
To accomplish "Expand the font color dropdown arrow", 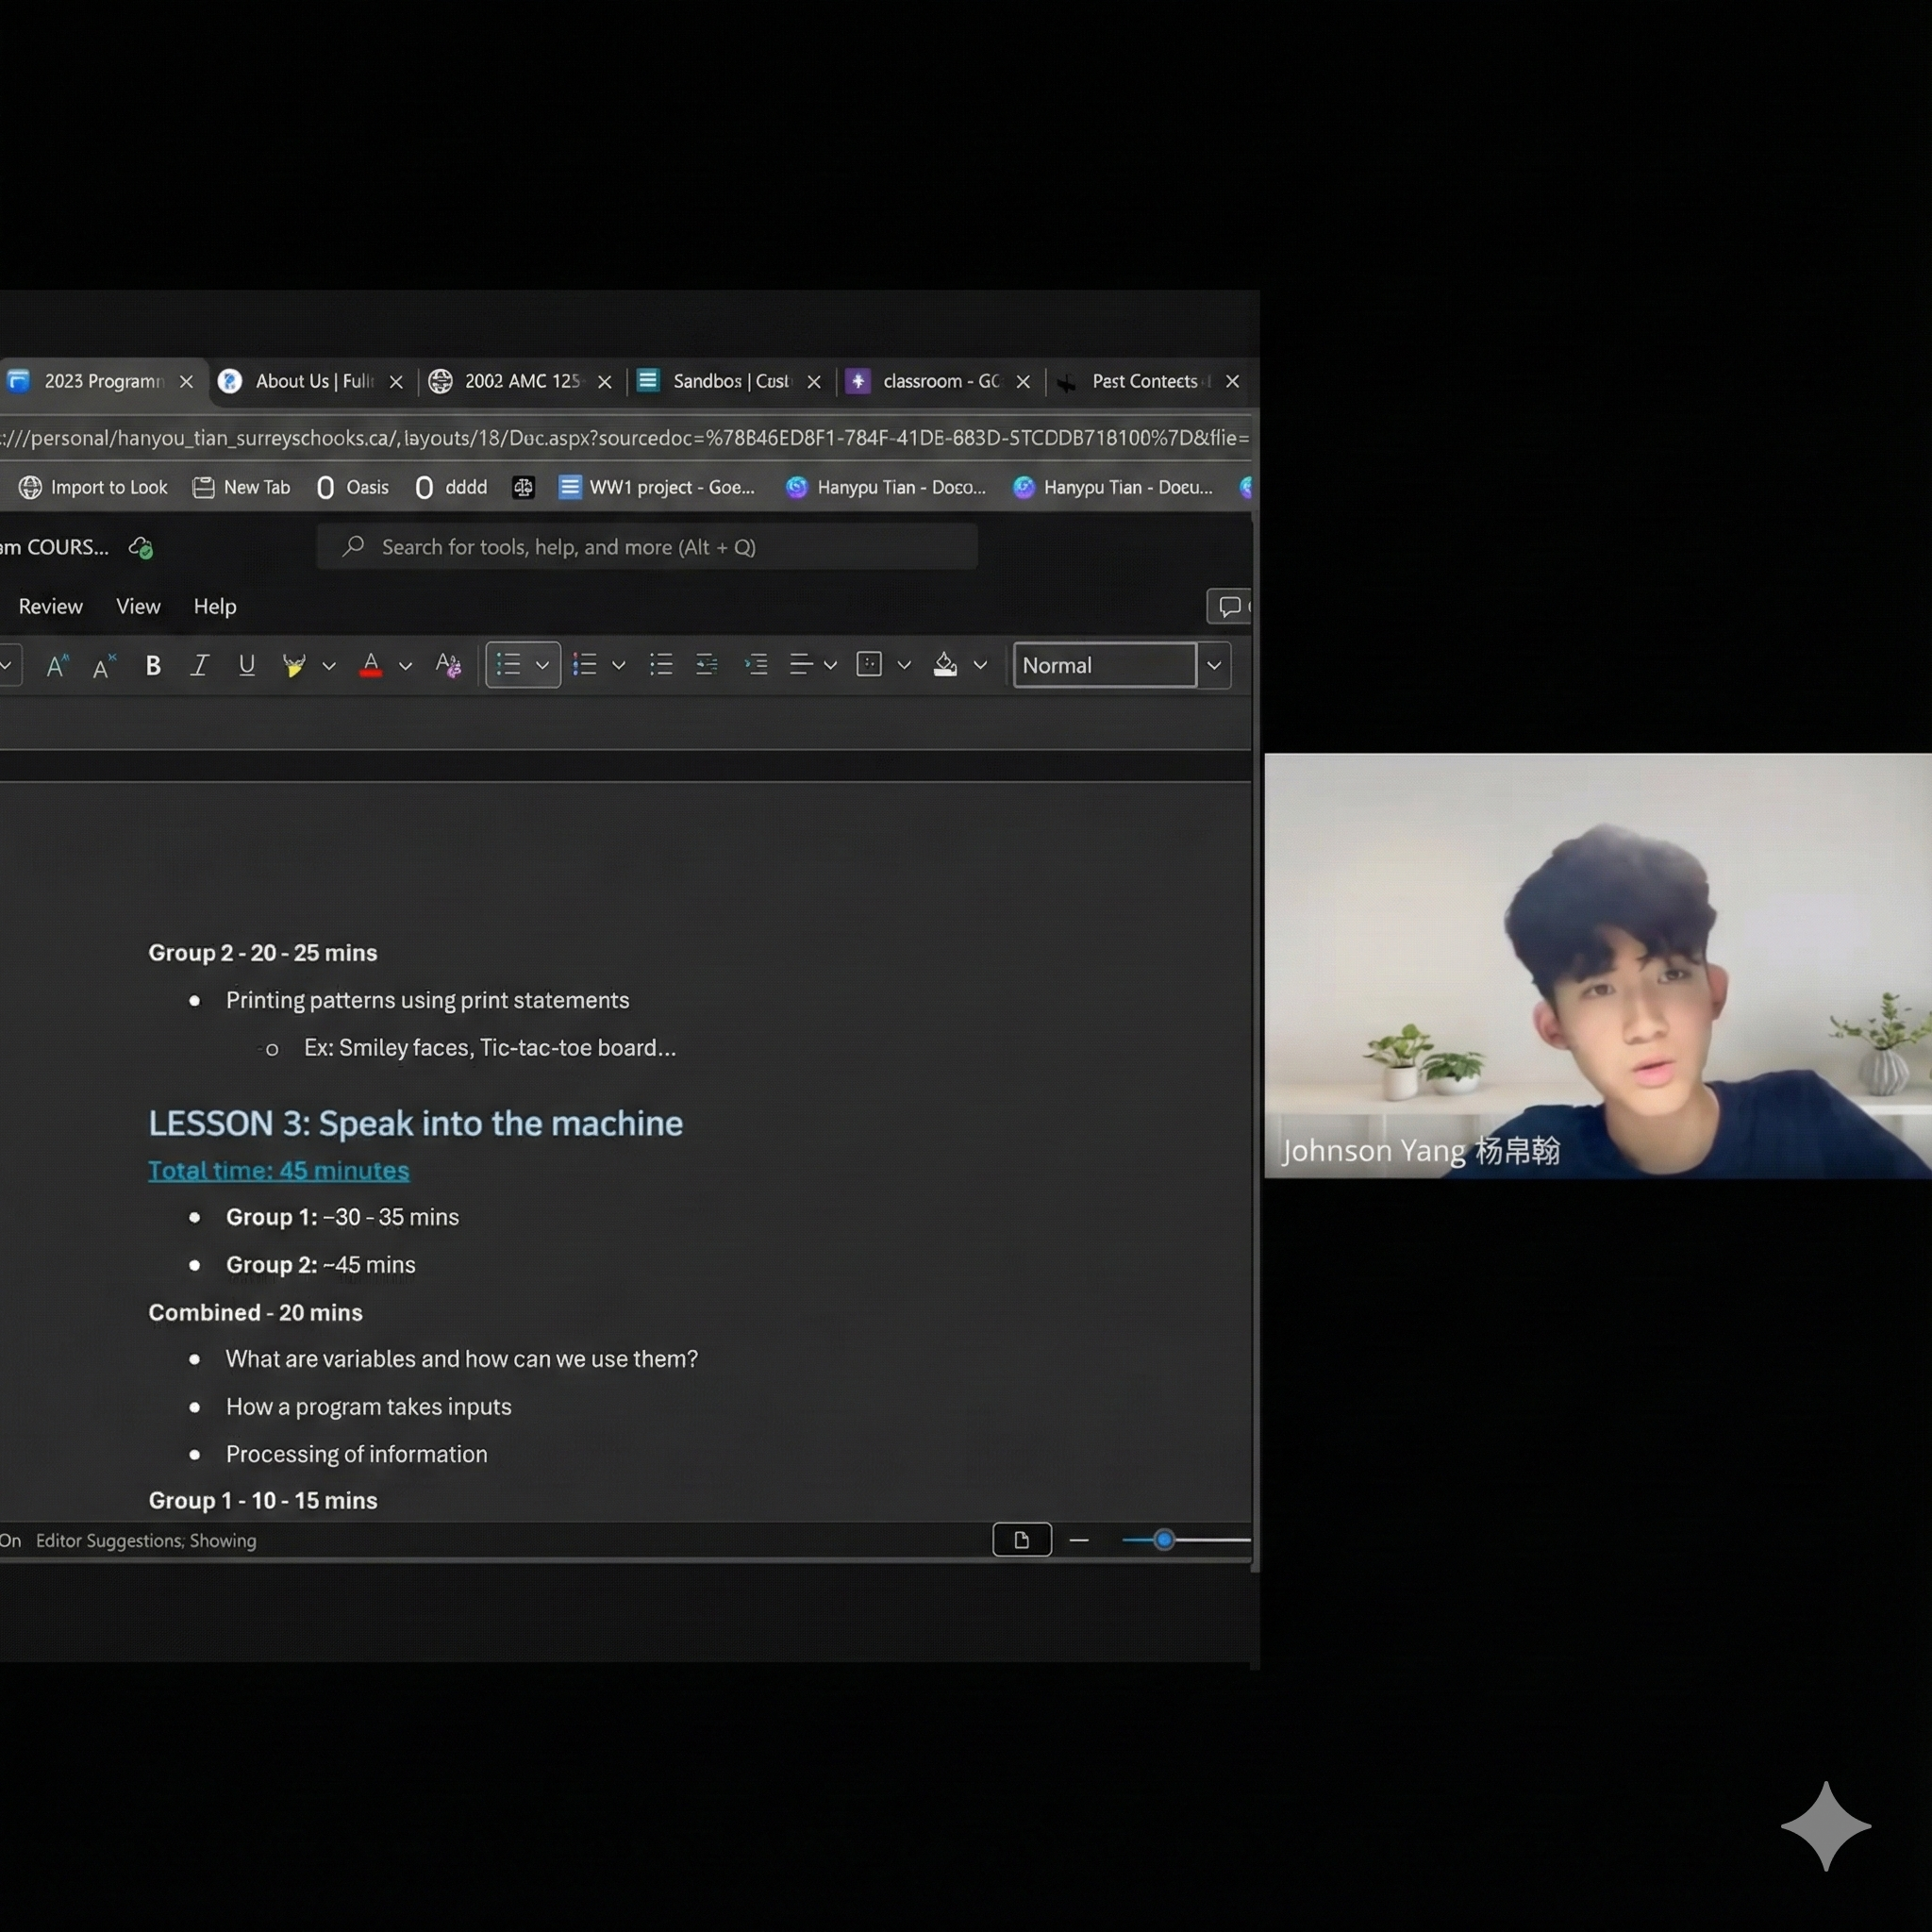I will tap(405, 665).
